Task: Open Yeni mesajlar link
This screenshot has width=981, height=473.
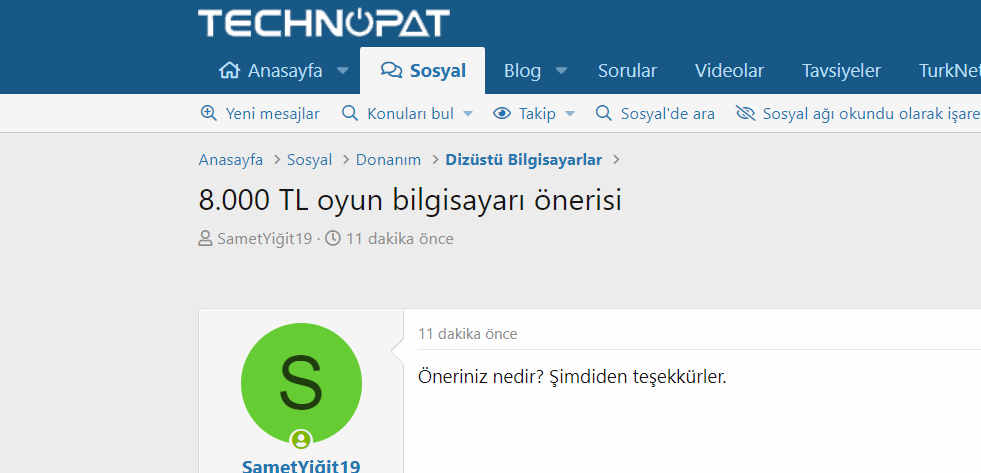Action: click(272, 114)
